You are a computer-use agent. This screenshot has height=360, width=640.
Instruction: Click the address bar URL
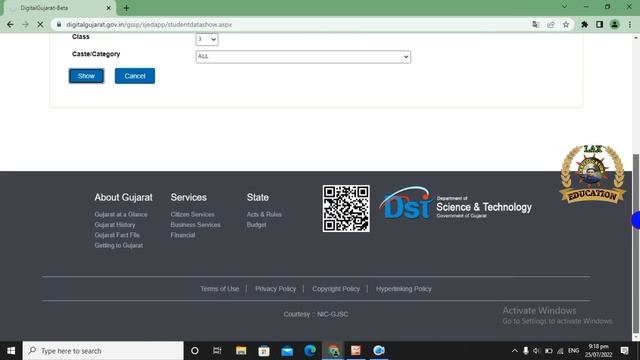[149, 24]
